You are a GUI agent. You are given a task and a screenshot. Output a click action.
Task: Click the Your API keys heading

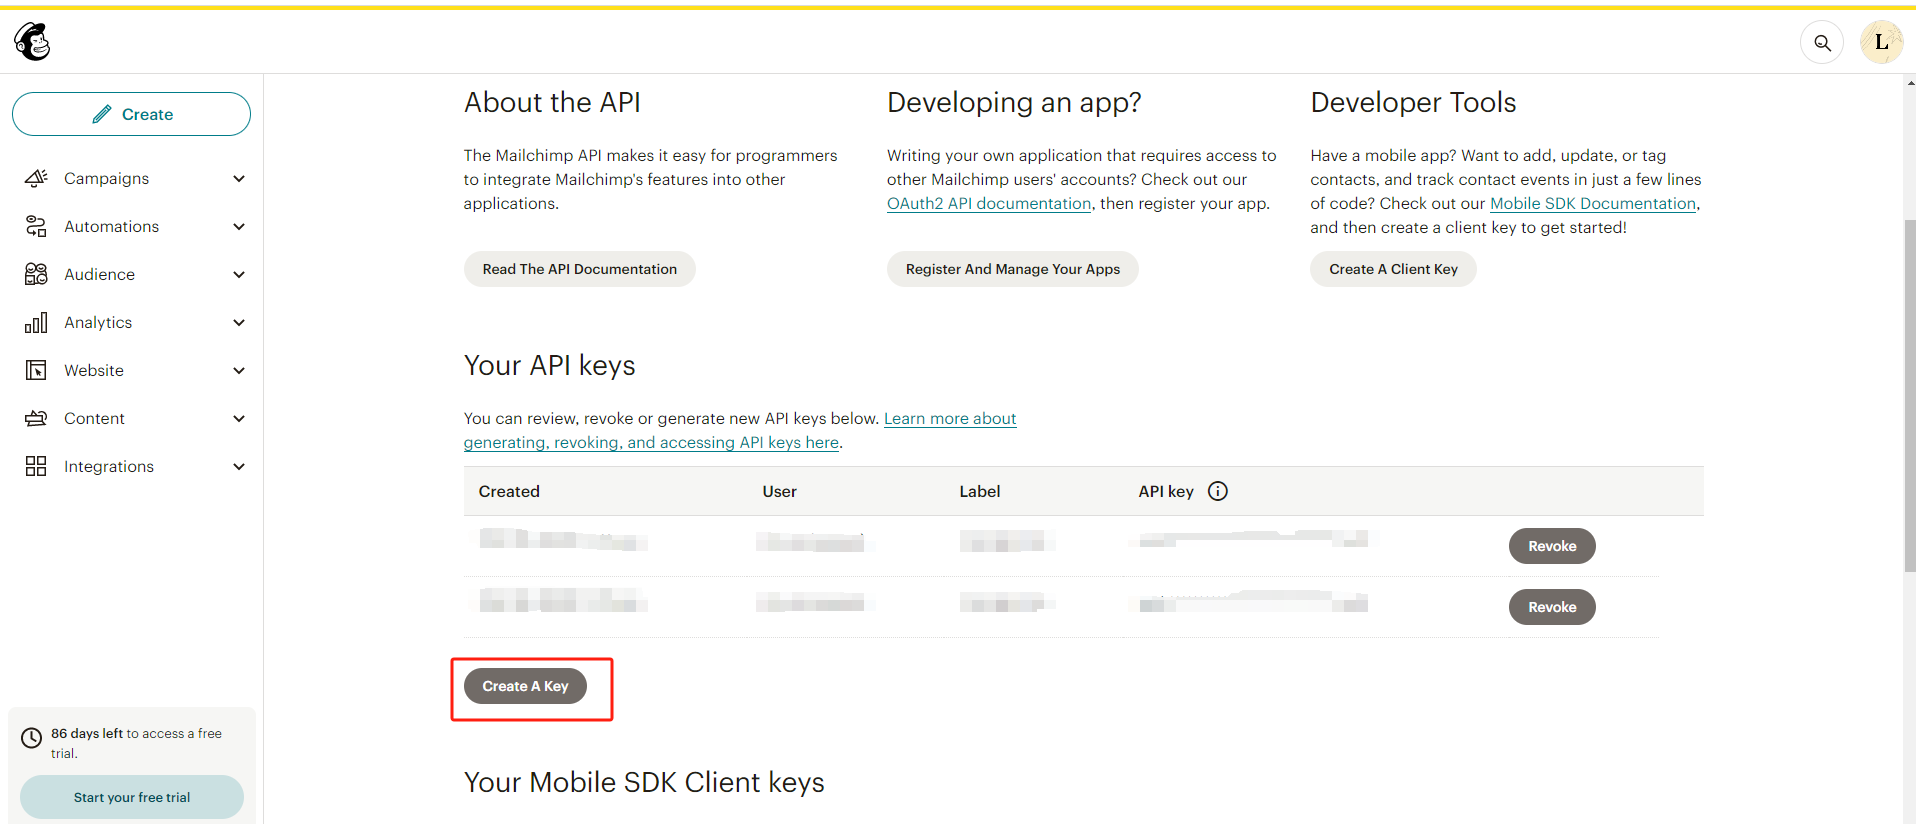[549, 366]
